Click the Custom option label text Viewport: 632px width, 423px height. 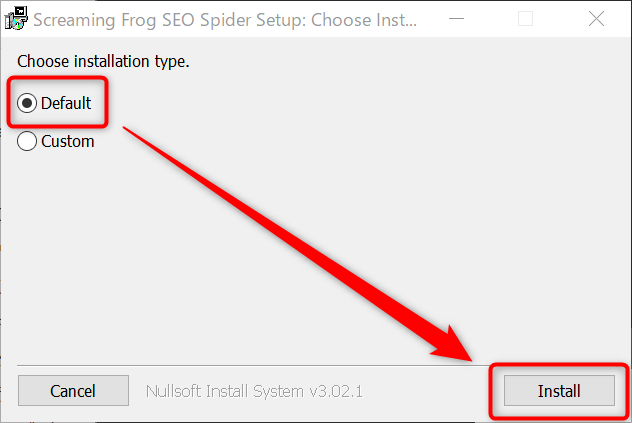pyautogui.click(x=68, y=141)
